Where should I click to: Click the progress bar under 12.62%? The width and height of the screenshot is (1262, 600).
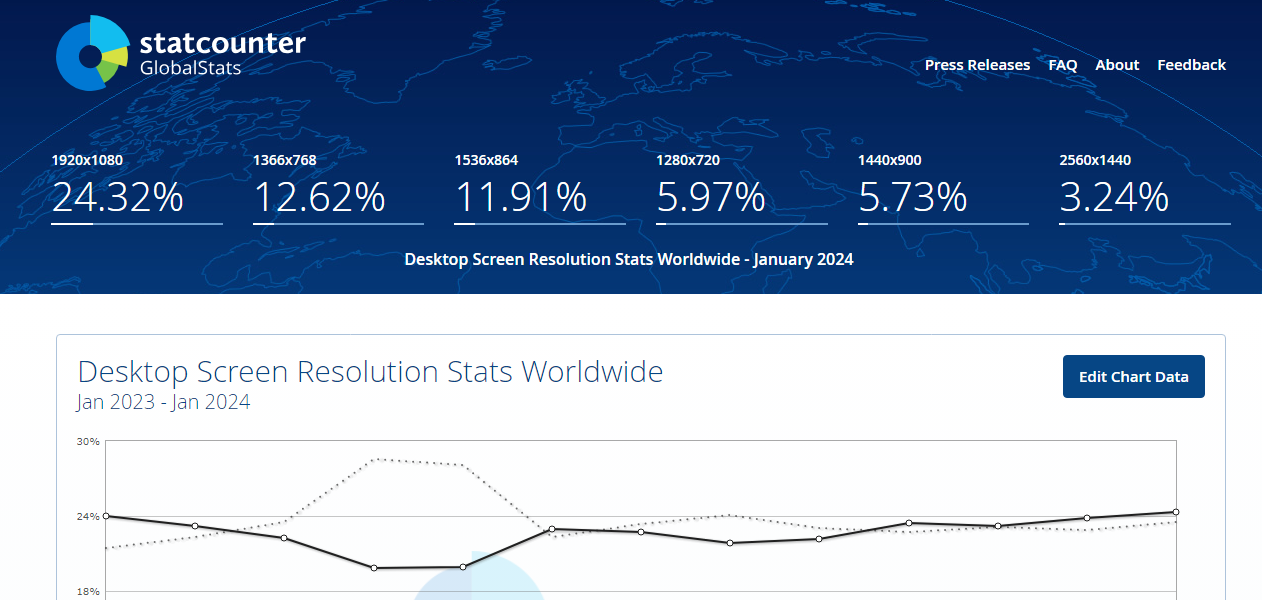tap(338, 224)
